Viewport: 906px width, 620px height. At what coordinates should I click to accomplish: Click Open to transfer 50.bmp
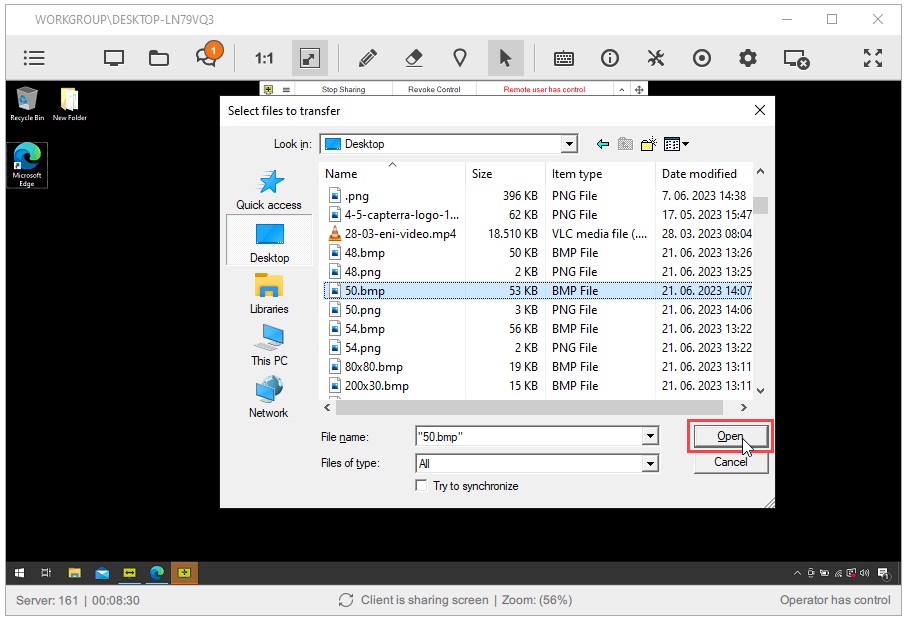(x=729, y=436)
